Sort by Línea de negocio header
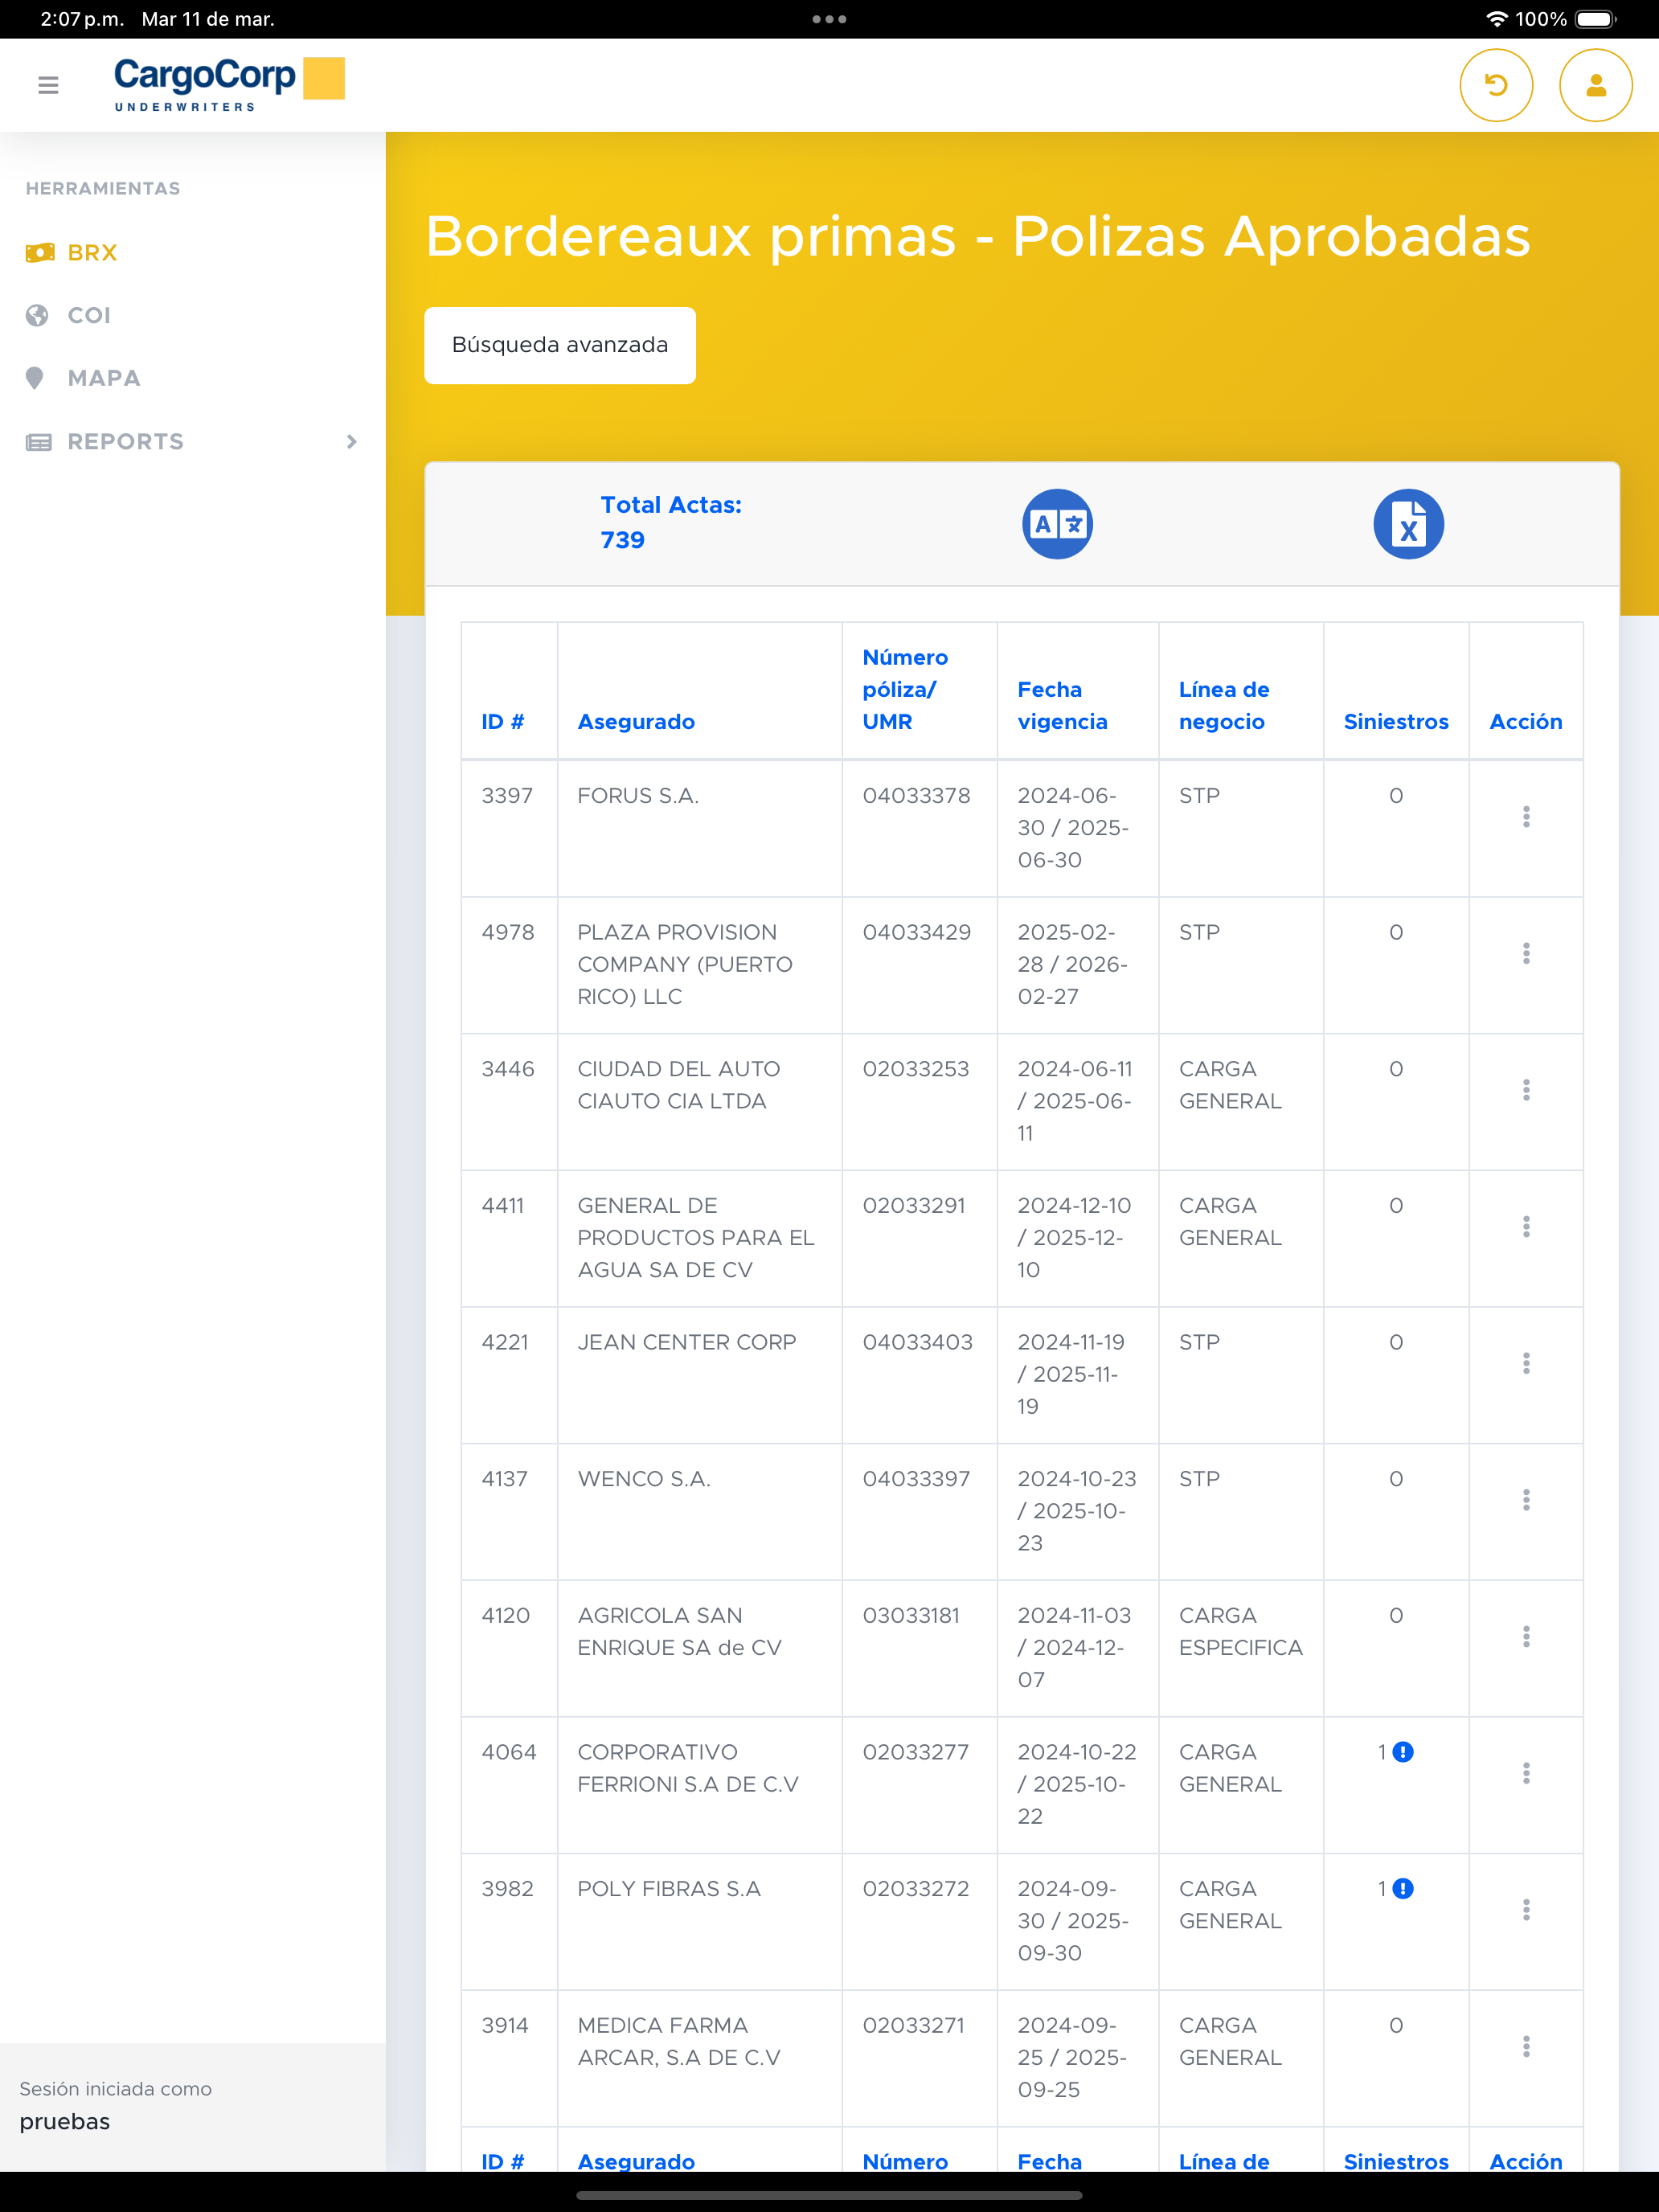1659x2212 pixels. point(1224,705)
